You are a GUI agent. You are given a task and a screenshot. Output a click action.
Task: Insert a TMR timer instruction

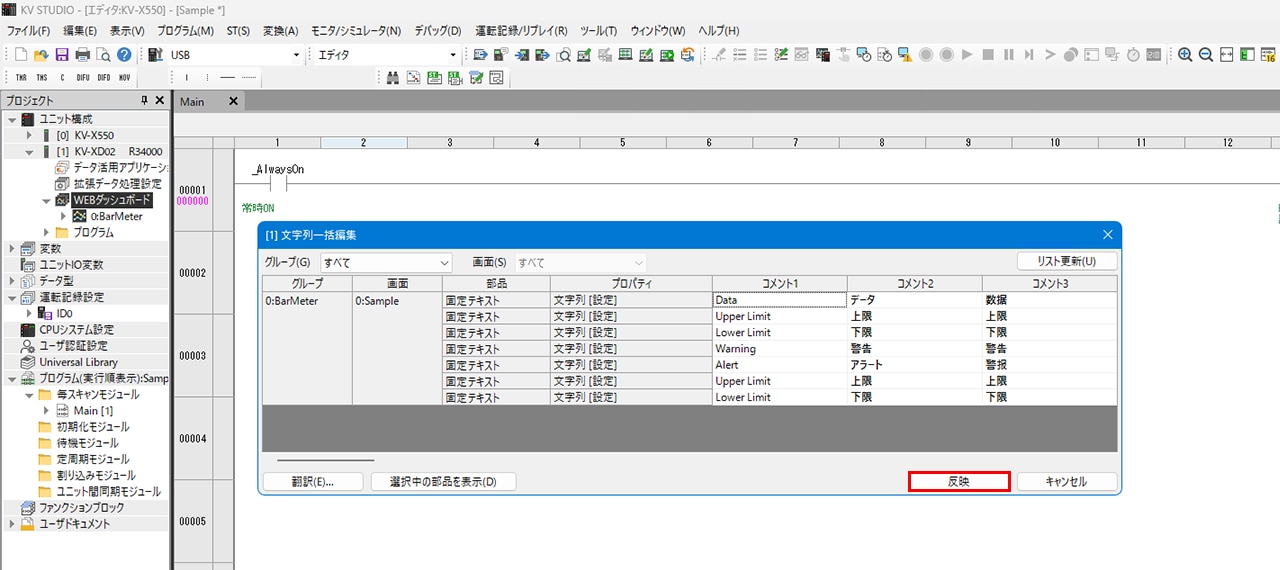[x=21, y=77]
